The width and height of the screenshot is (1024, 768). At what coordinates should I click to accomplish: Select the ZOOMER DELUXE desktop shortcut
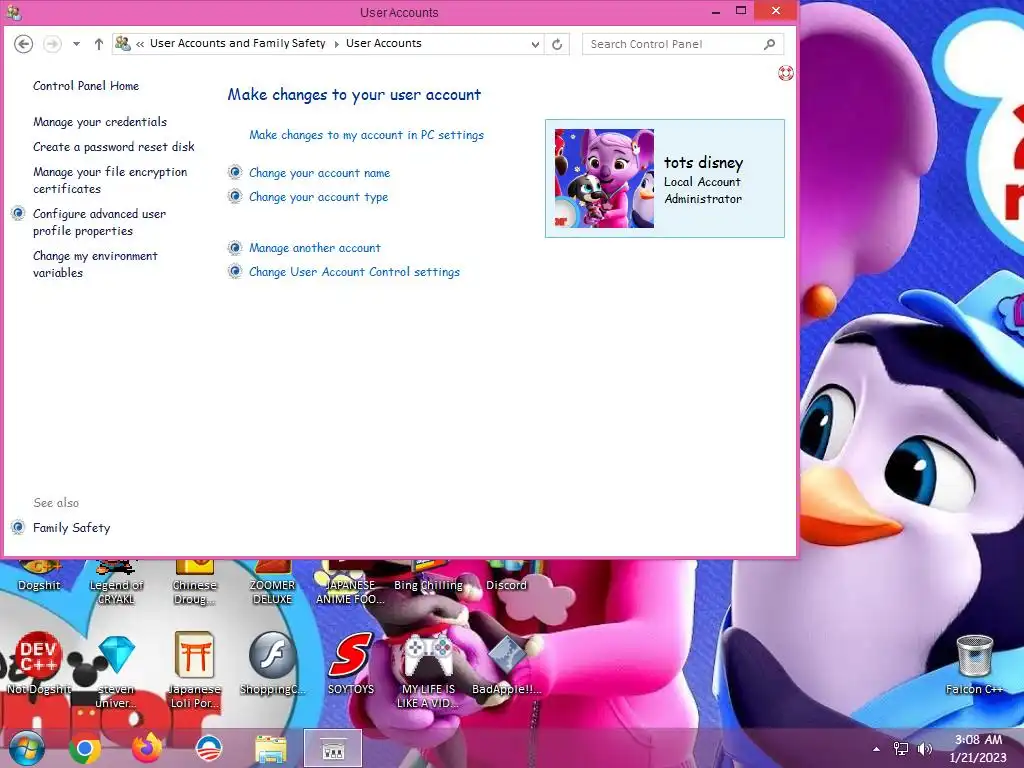[272, 583]
